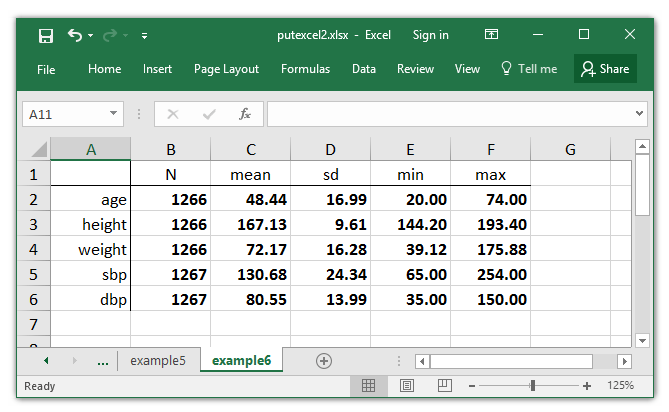The height and width of the screenshot is (412, 669).
Task: Click the Select All corner triangle
Action: [x=40, y=150]
